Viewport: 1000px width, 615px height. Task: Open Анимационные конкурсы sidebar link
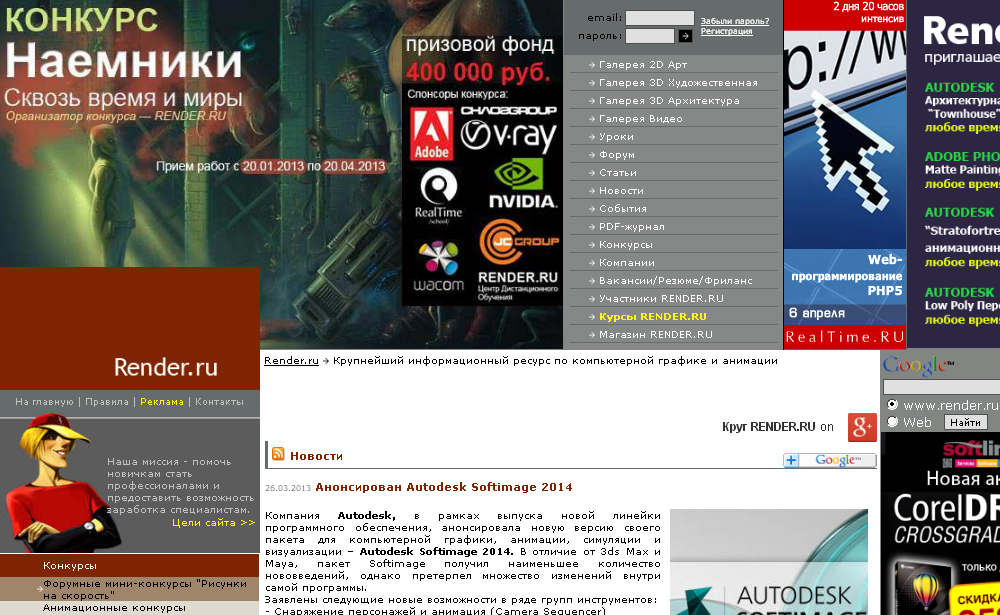(114, 607)
